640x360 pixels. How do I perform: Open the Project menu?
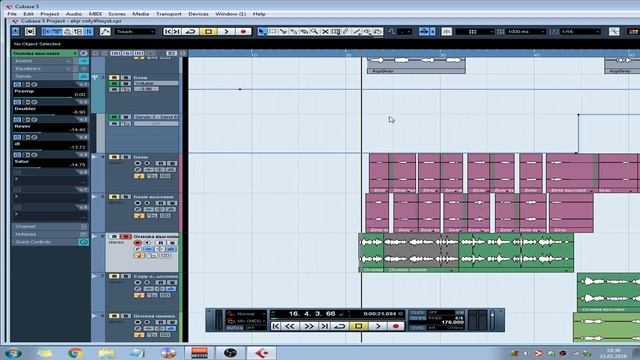49,14
